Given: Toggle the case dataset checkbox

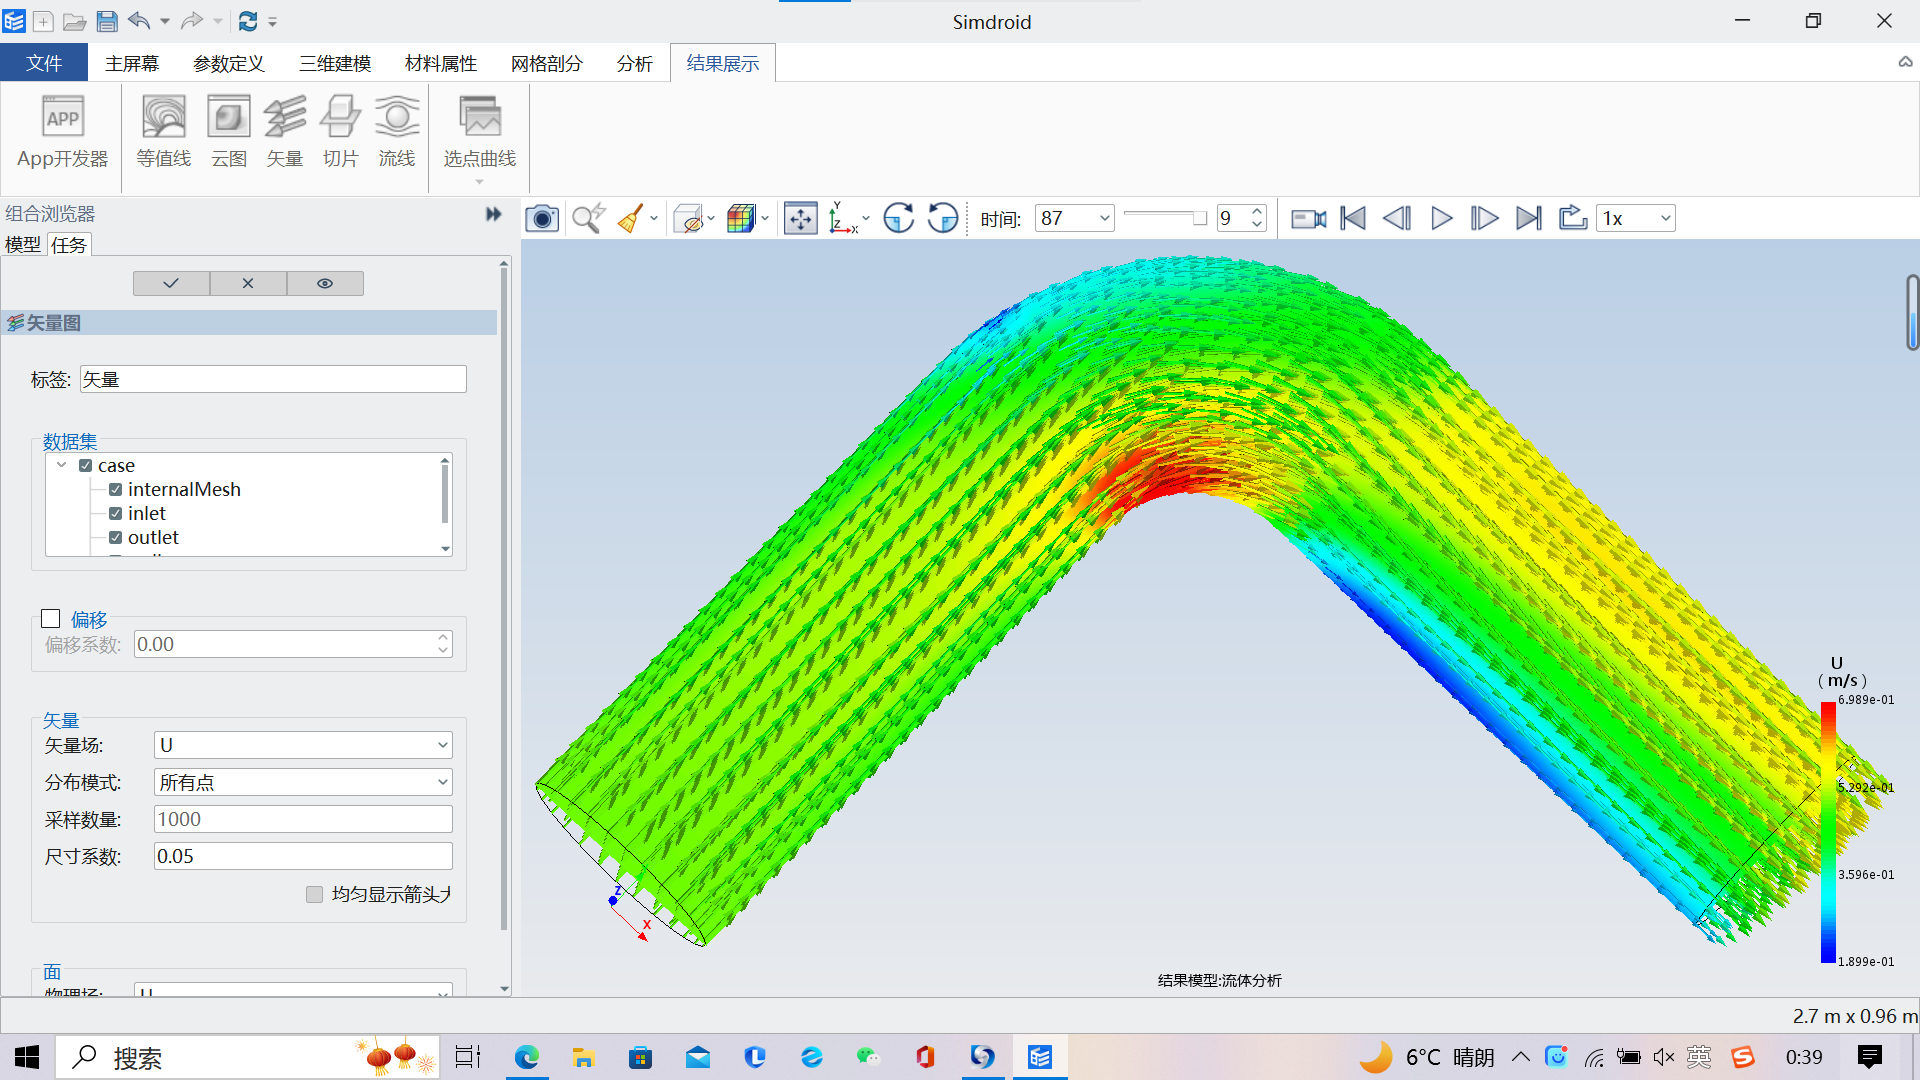Looking at the screenshot, I should click(x=86, y=466).
